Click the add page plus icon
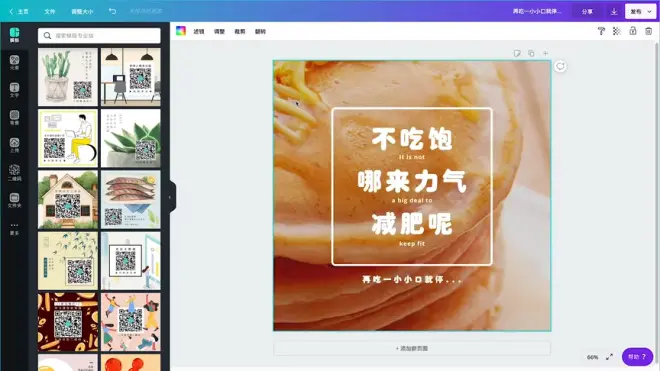 coord(546,53)
